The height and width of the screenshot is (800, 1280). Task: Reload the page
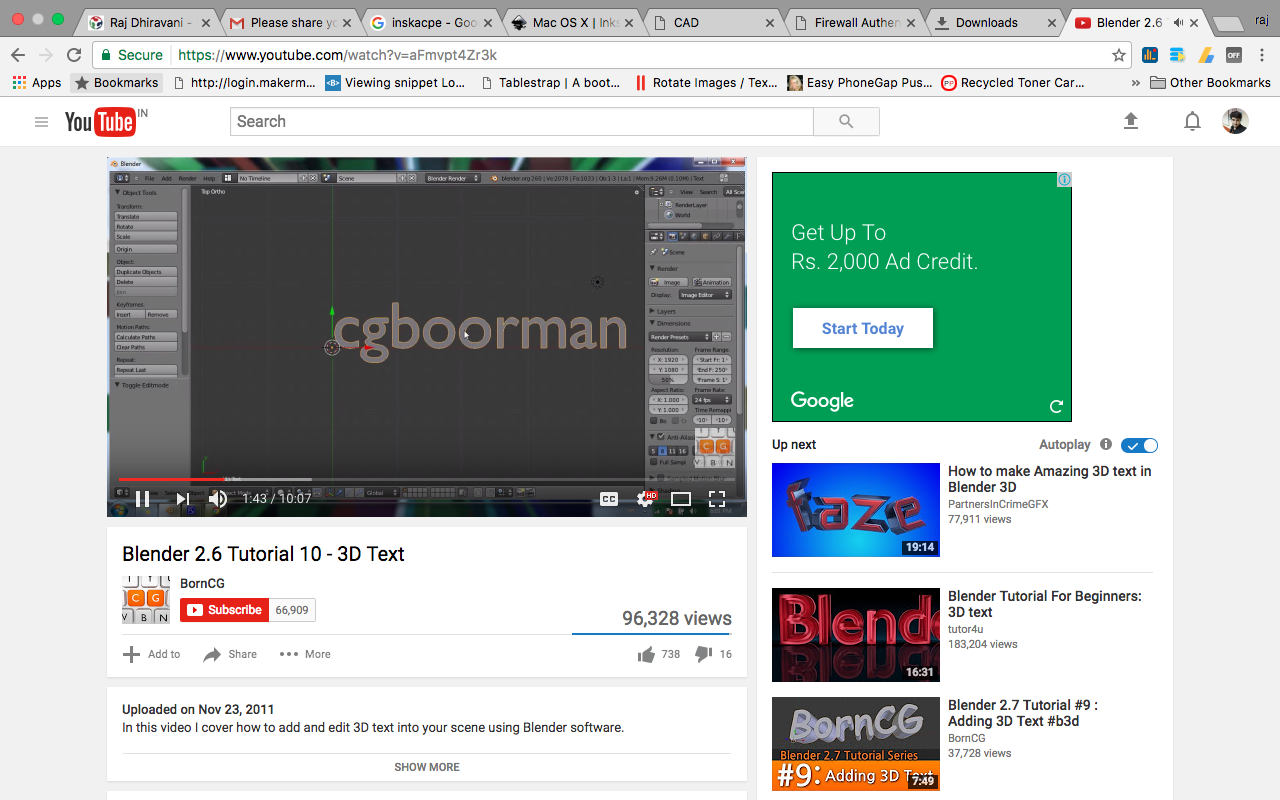tap(74, 55)
